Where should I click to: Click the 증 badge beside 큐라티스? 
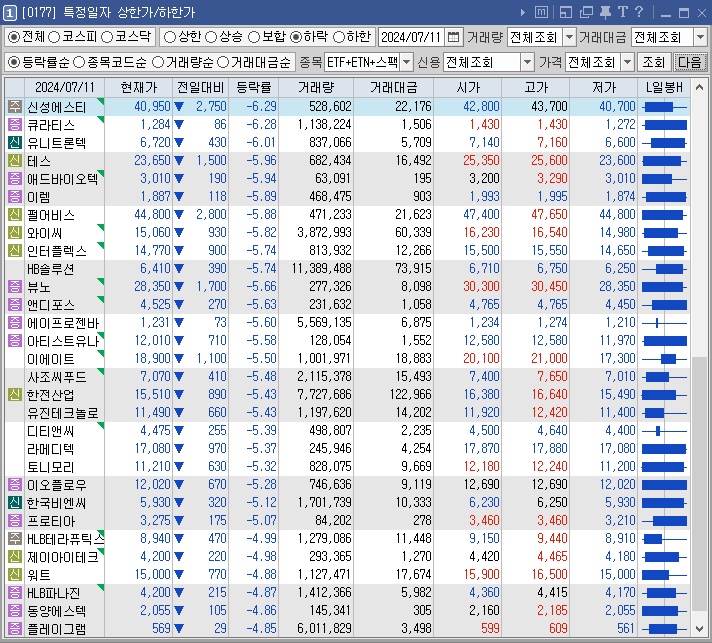coord(15,125)
